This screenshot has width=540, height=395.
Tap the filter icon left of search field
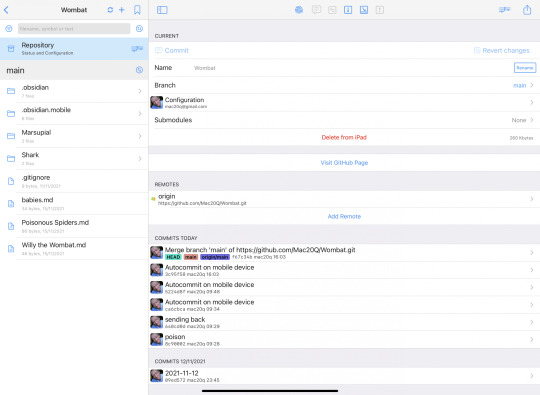(9, 29)
